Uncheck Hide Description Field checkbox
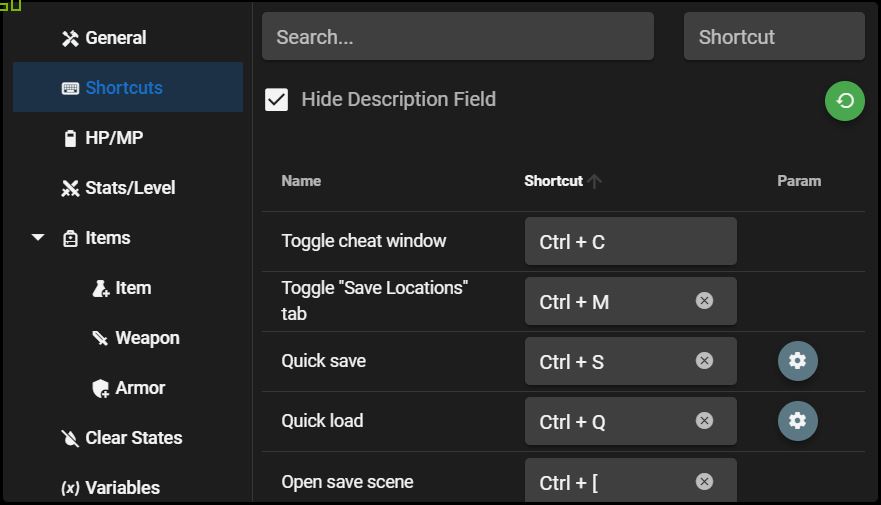The height and width of the screenshot is (505, 881). (277, 100)
